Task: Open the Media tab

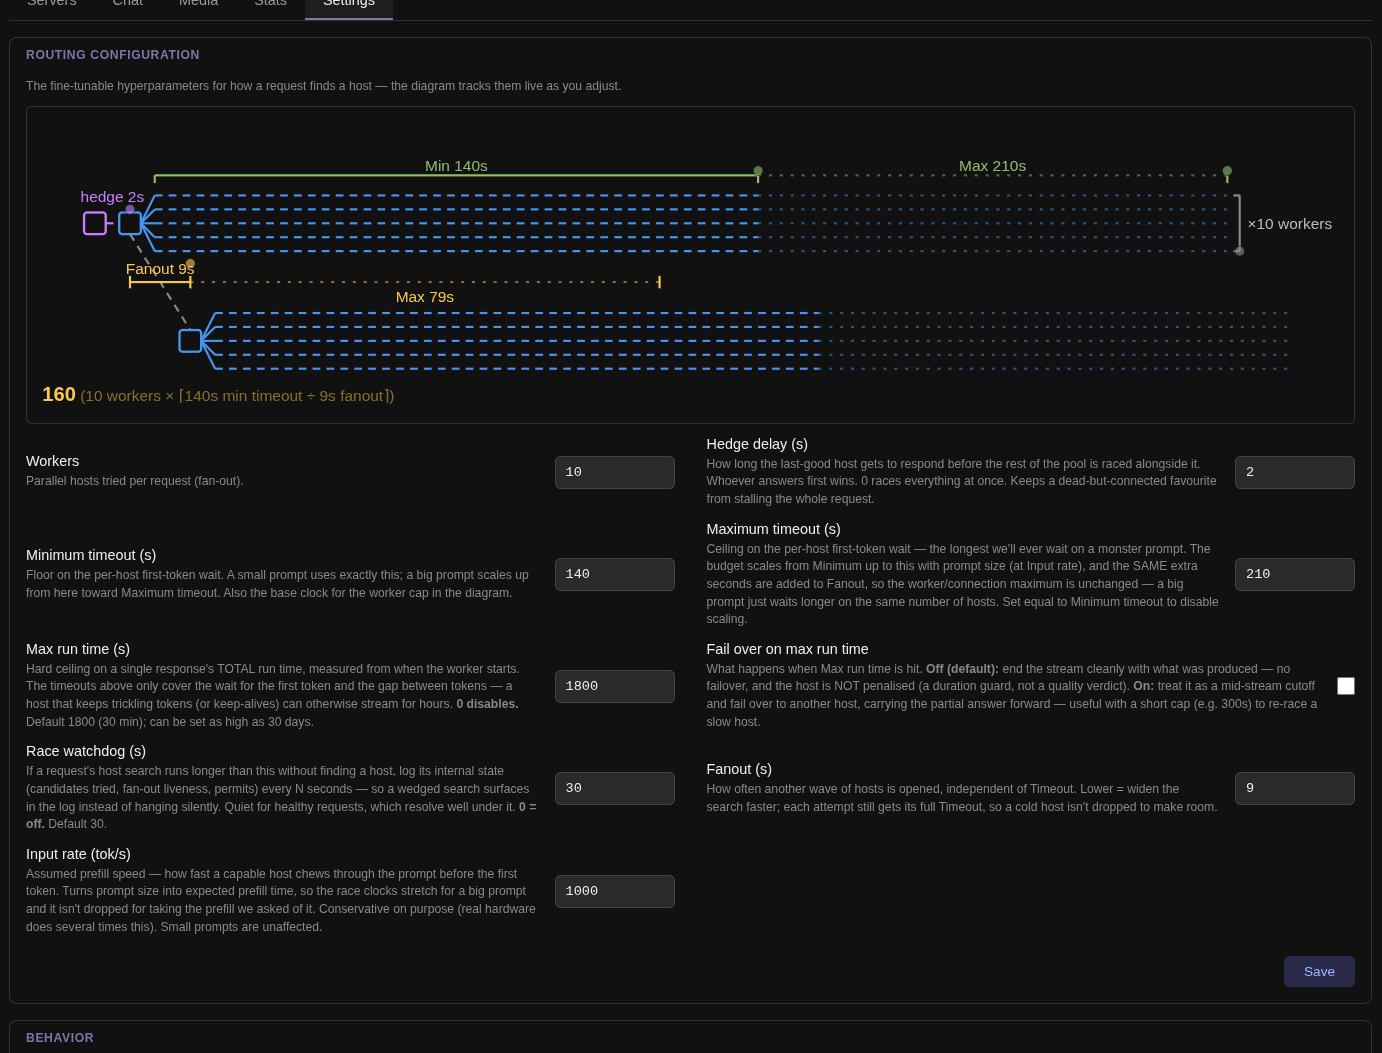Action: coord(198,3)
